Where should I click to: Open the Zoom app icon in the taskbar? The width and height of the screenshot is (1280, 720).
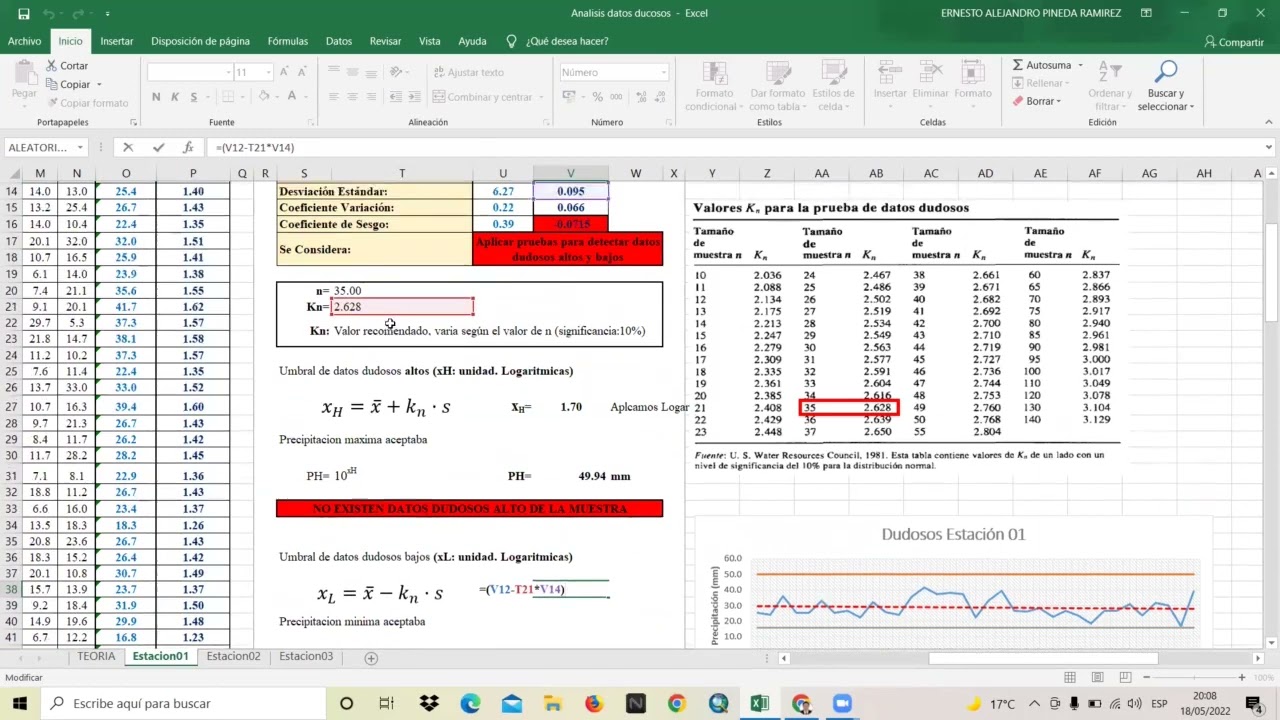(842, 703)
